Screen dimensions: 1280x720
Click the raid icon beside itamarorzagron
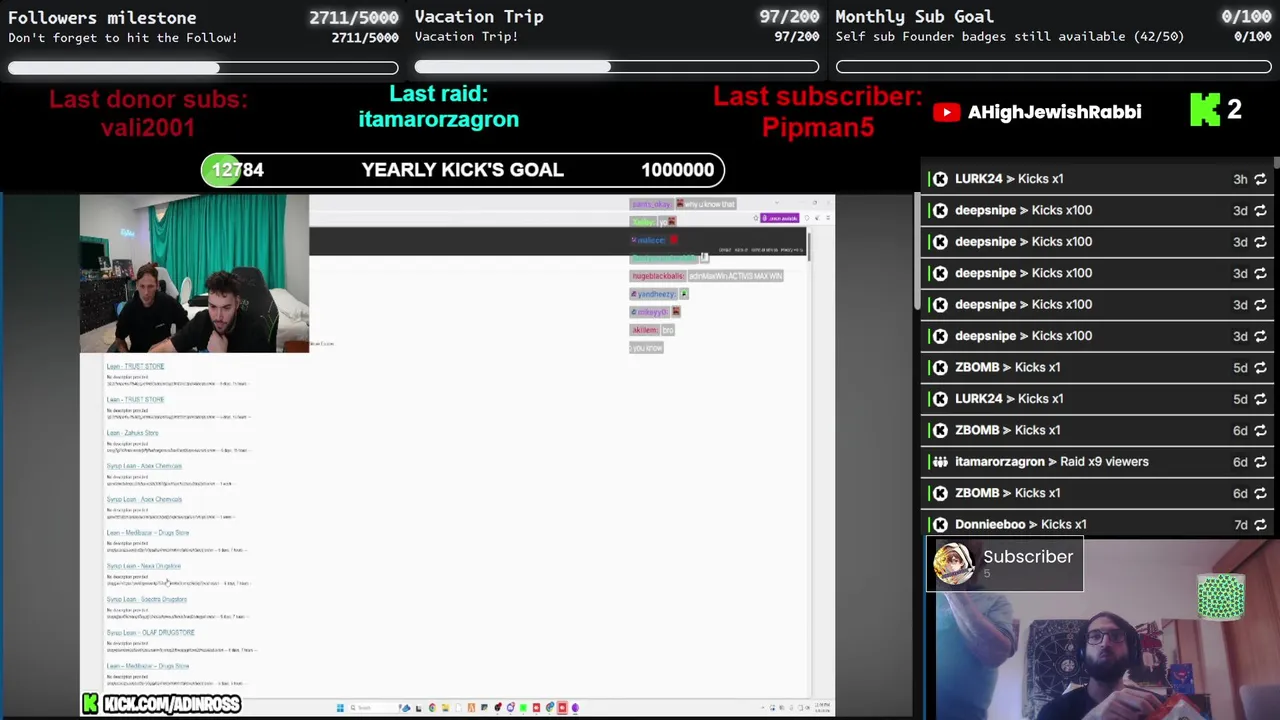(x=940, y=462)
